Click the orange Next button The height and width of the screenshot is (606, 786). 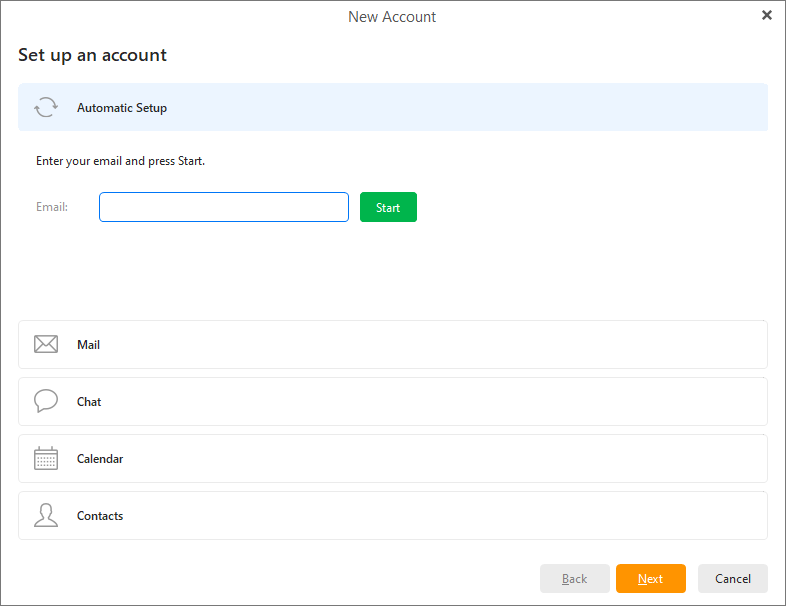point(651,579)
